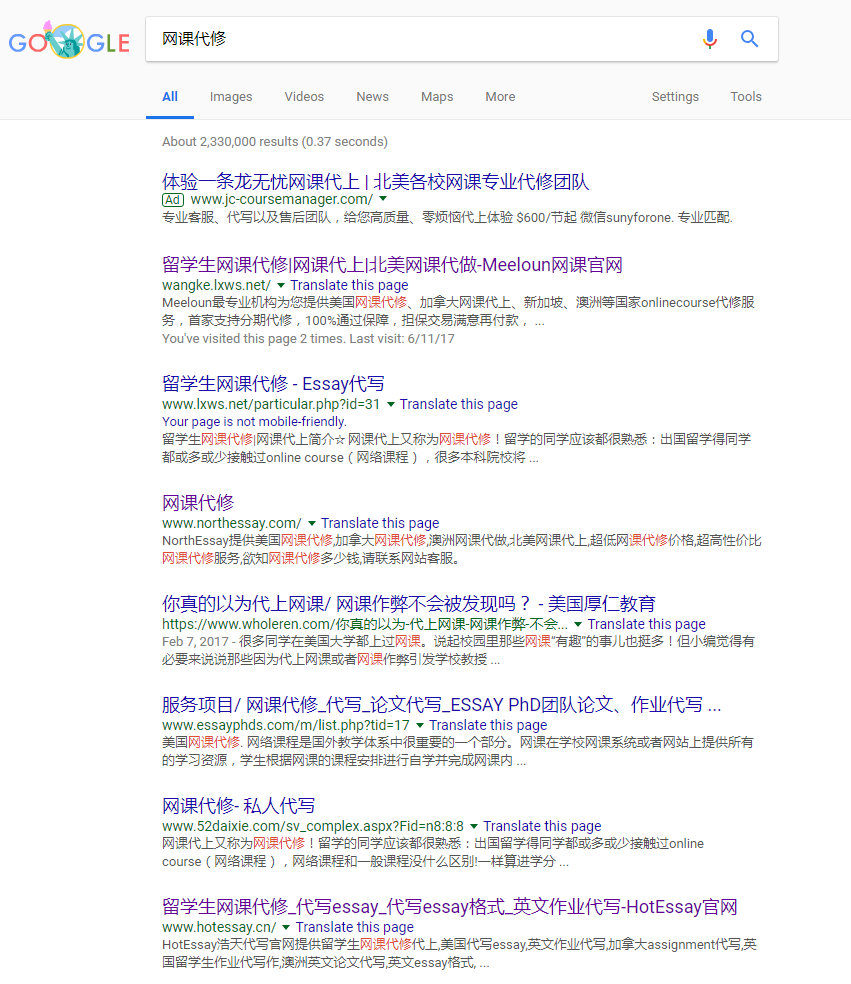This screenshot has width=851, height=984.
Task: Expand dropdown arrow next to wangke.lxws.net URL
Action: [281, 285]
